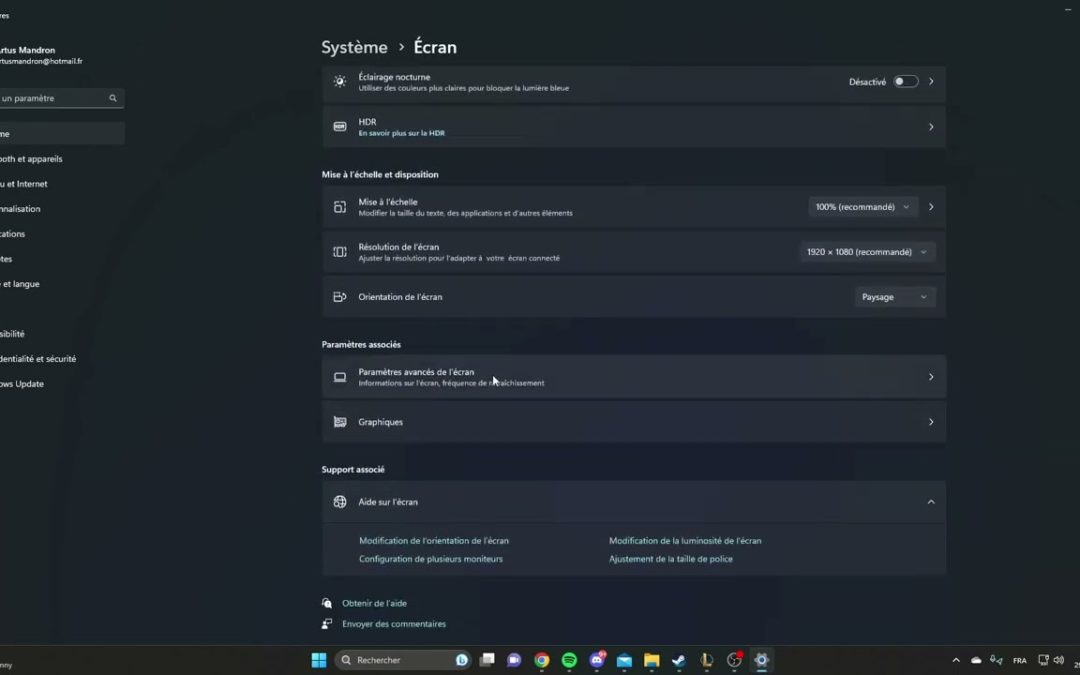
Task: Launch the Teams chat taskbar icon
Action: pos(514,661)
